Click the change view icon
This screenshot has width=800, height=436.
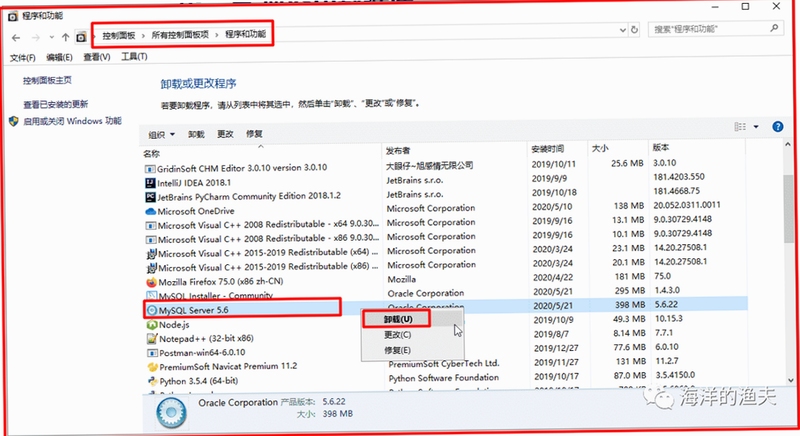pyautogui.click(x=740, y=126)
